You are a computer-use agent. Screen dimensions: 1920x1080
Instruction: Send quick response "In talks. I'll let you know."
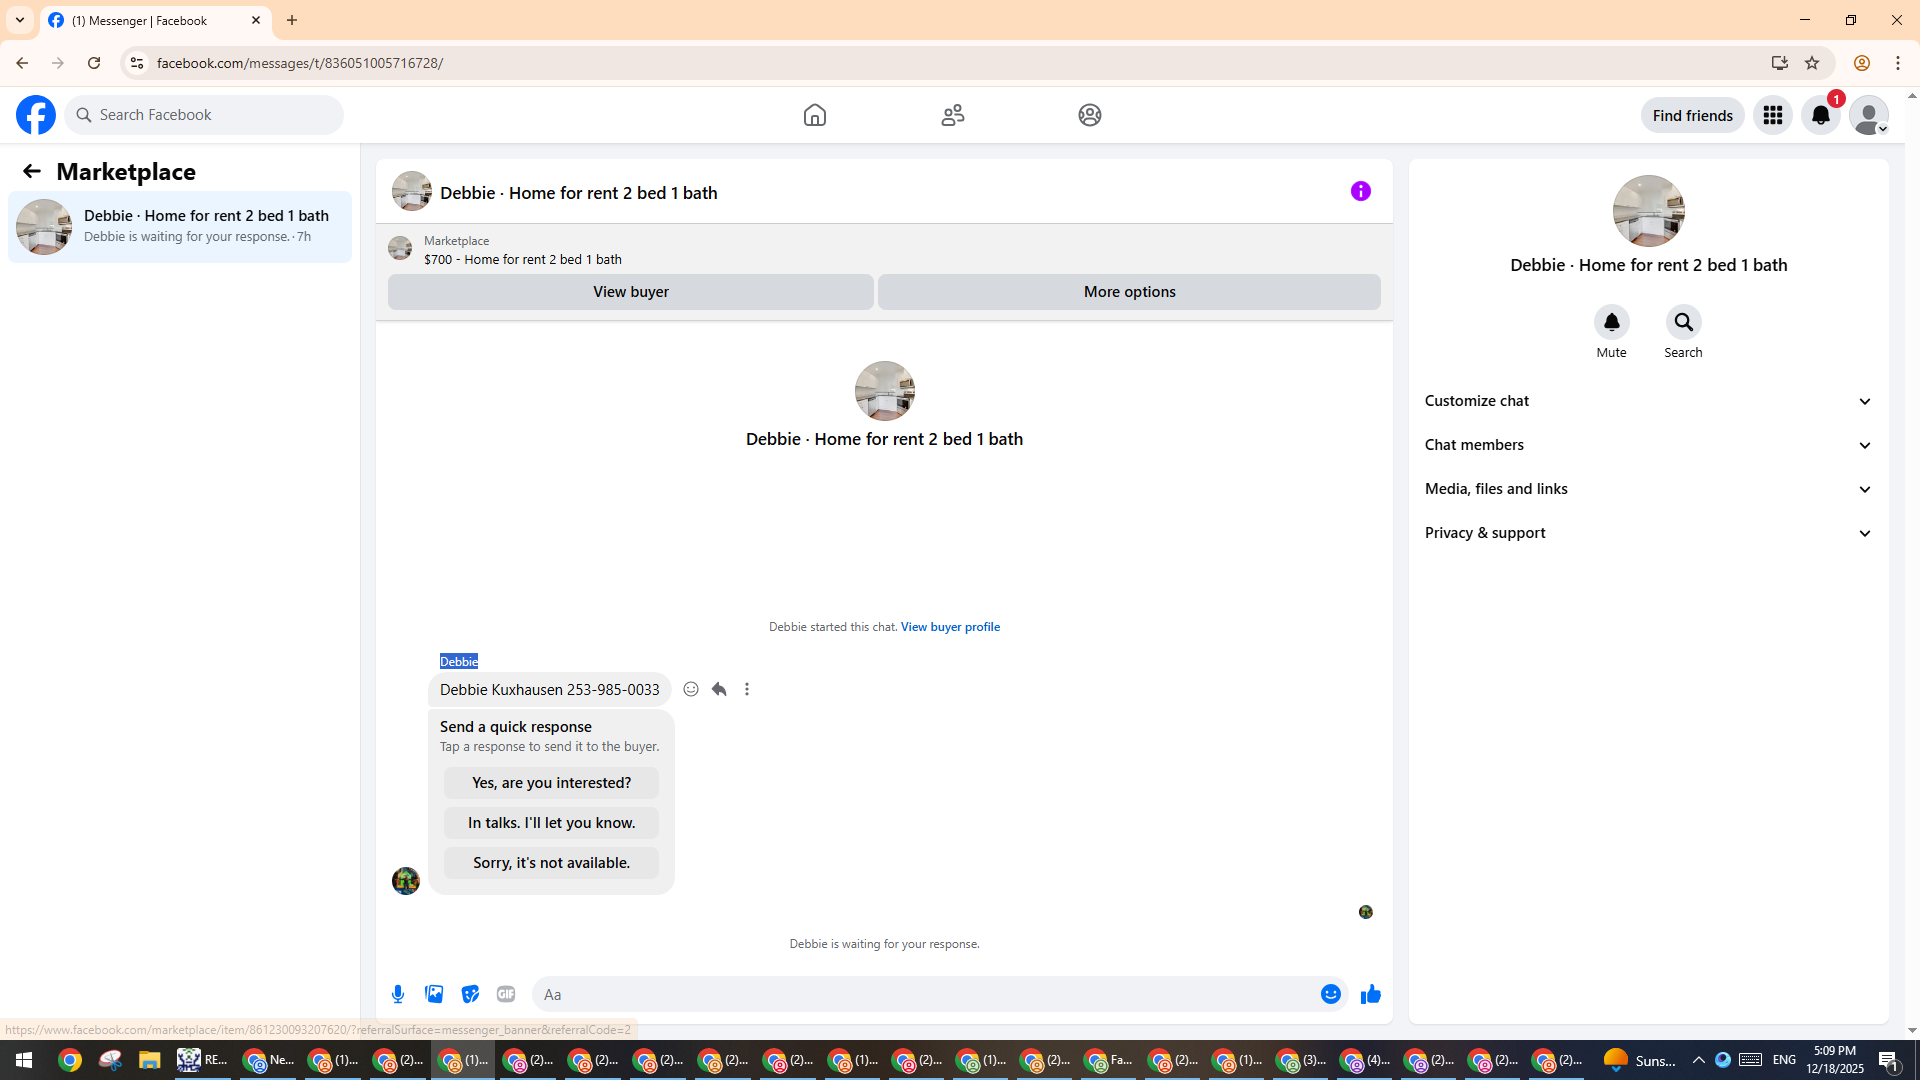tap(551, 823)
